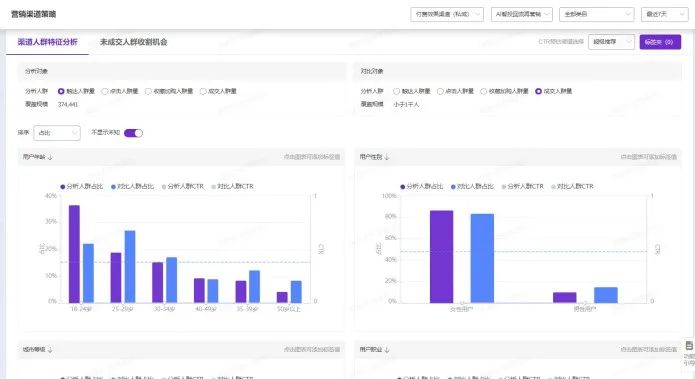Click the sort arrow next to 用户性别

tap(387, 157)
